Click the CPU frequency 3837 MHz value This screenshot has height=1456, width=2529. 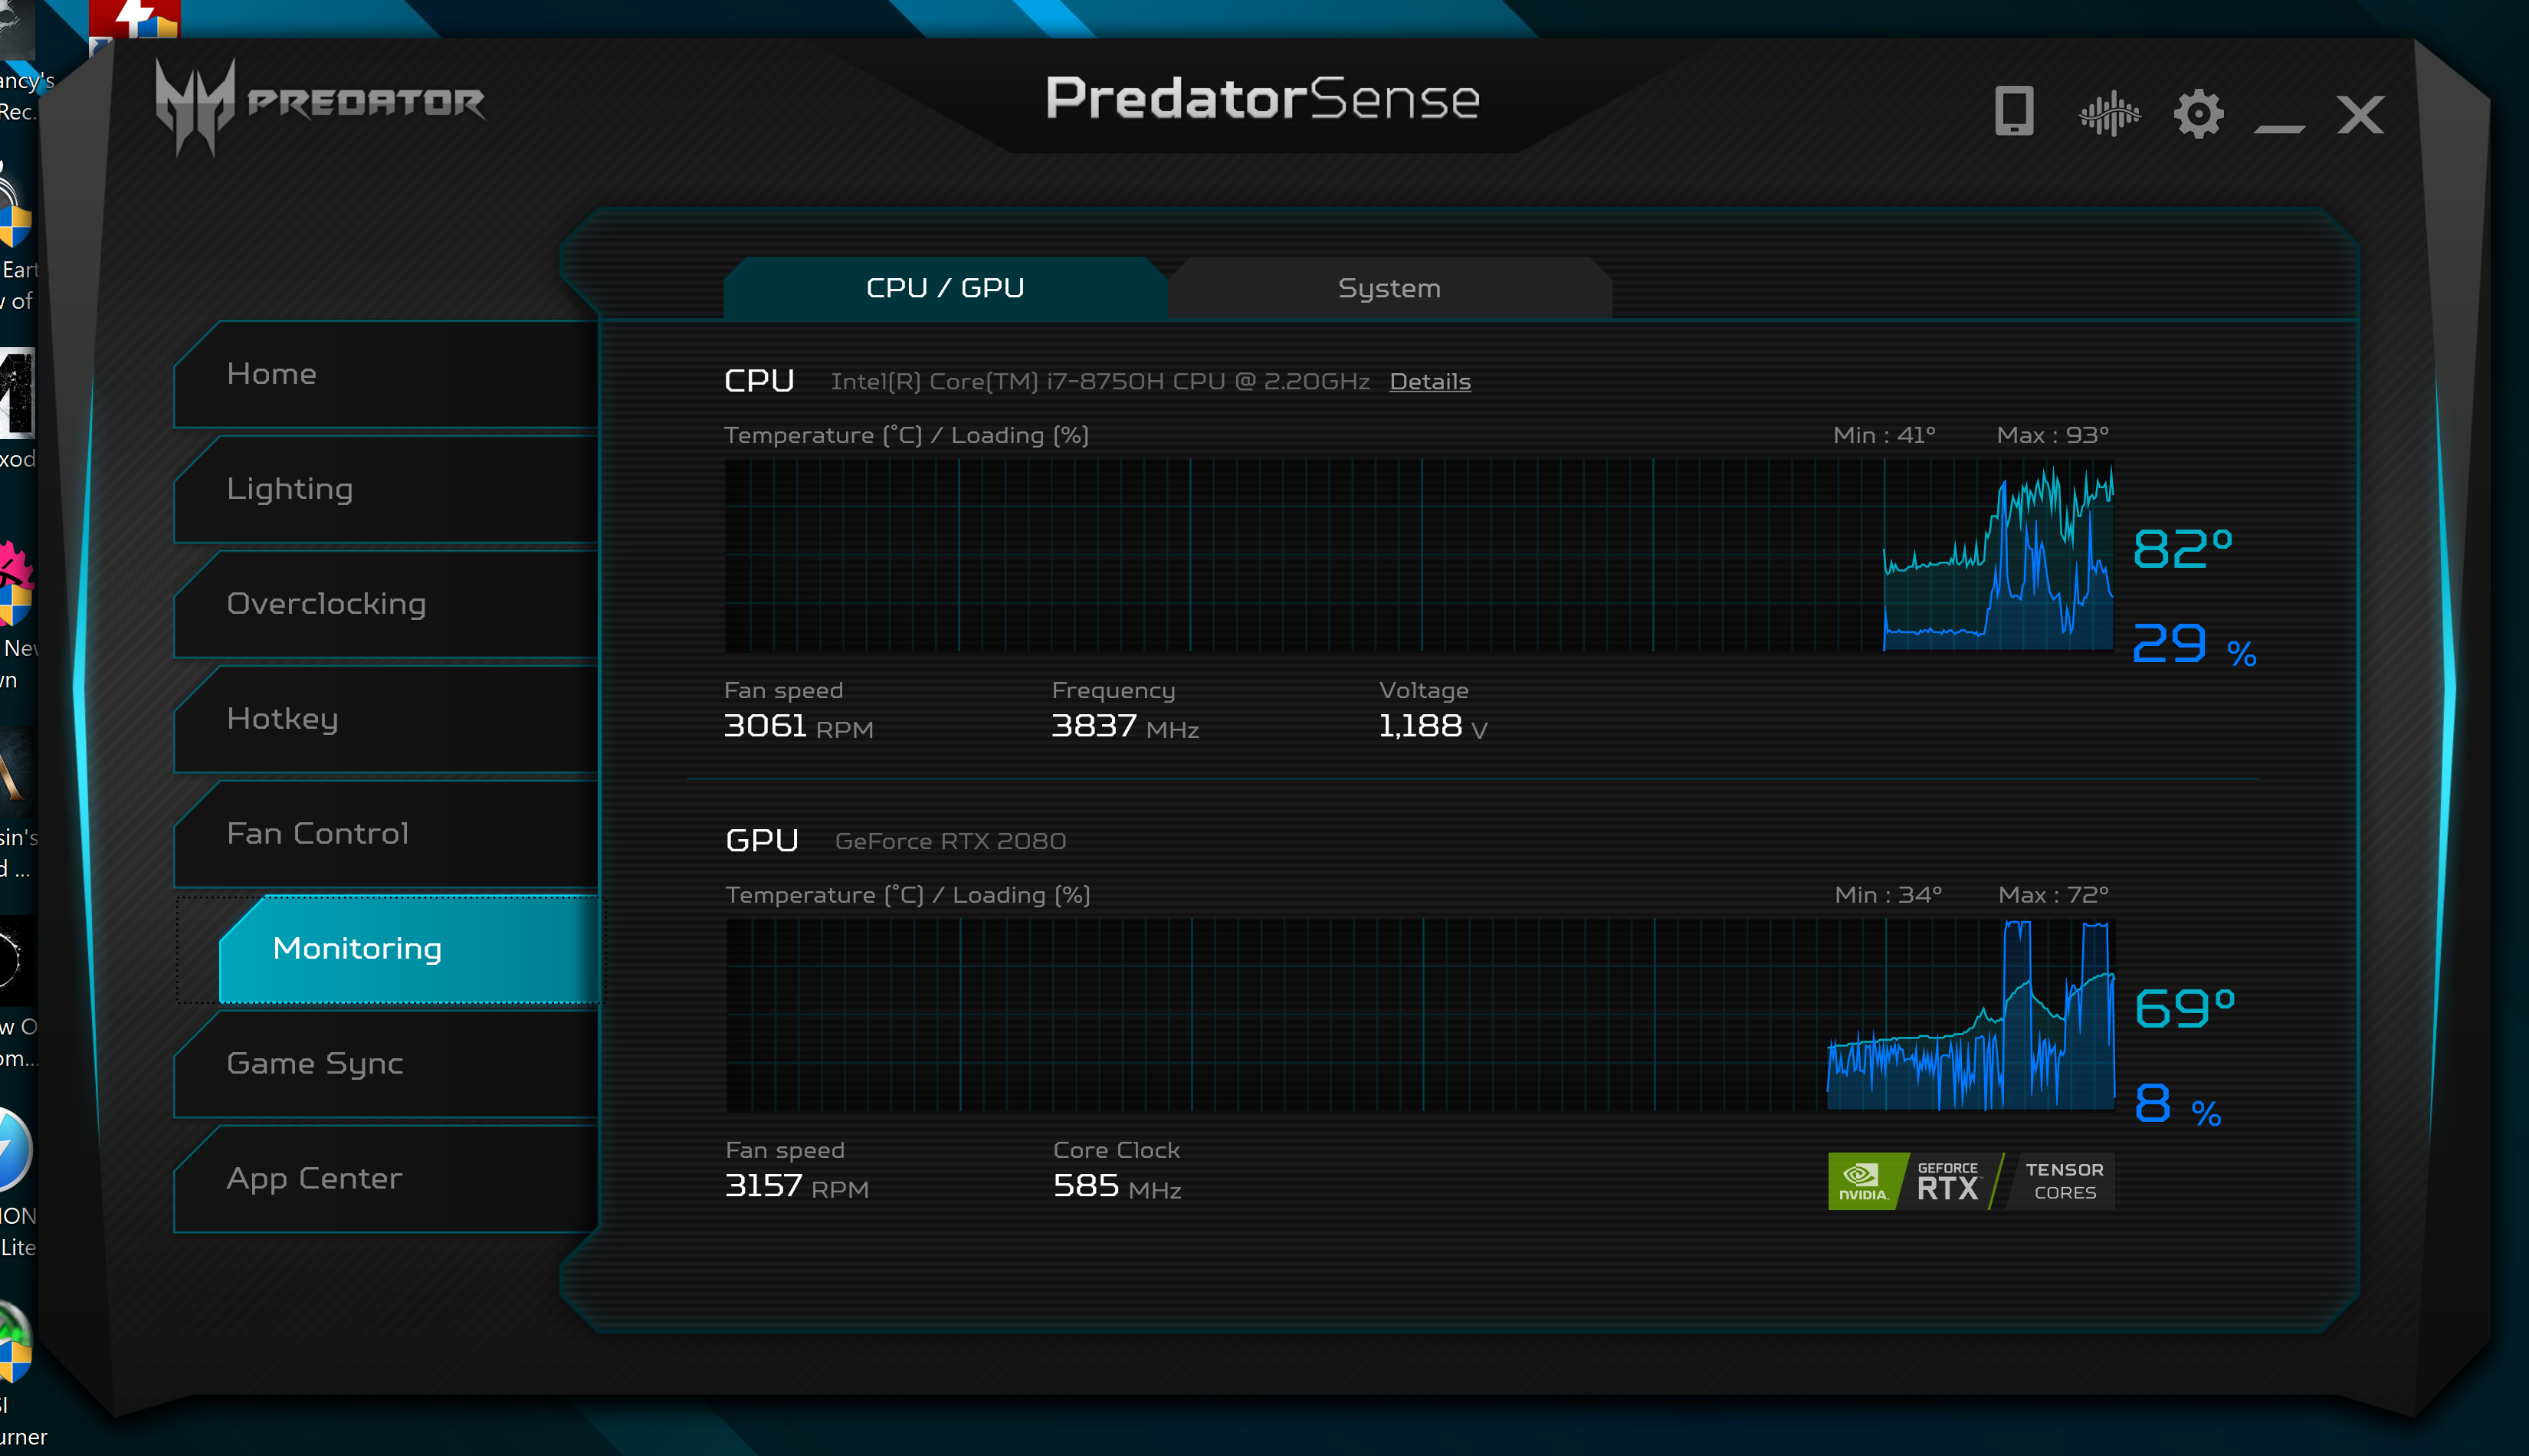tap(1125, 726)
